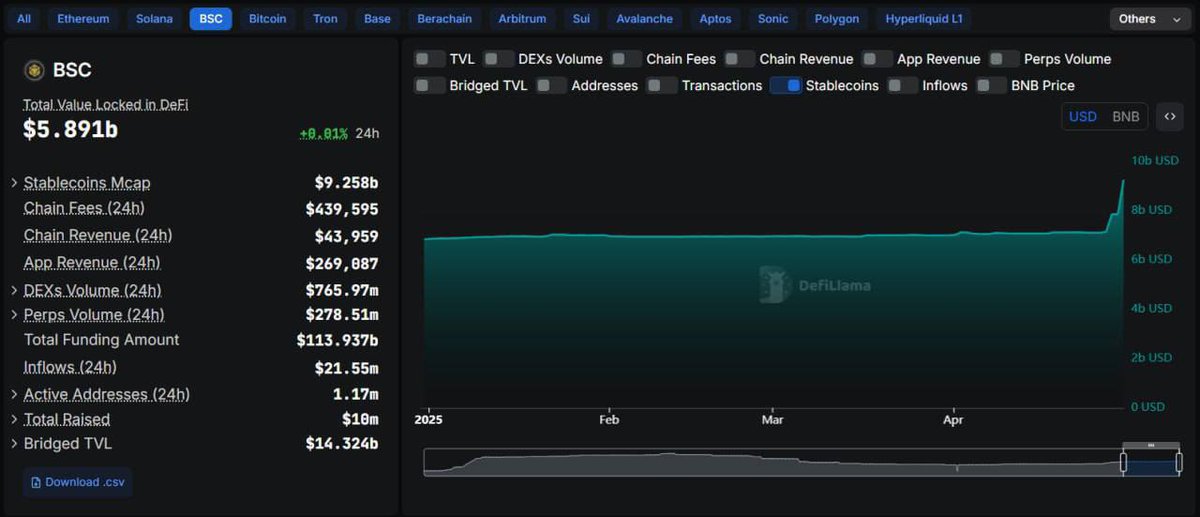1200x517 pixels.
Task: Open the Tron chain tab
Action: coord(325,19)
